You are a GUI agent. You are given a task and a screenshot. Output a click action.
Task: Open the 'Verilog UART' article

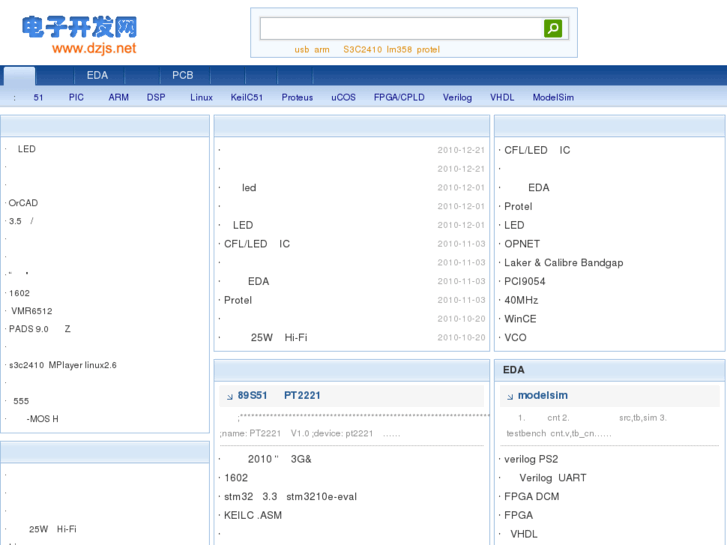553,478
